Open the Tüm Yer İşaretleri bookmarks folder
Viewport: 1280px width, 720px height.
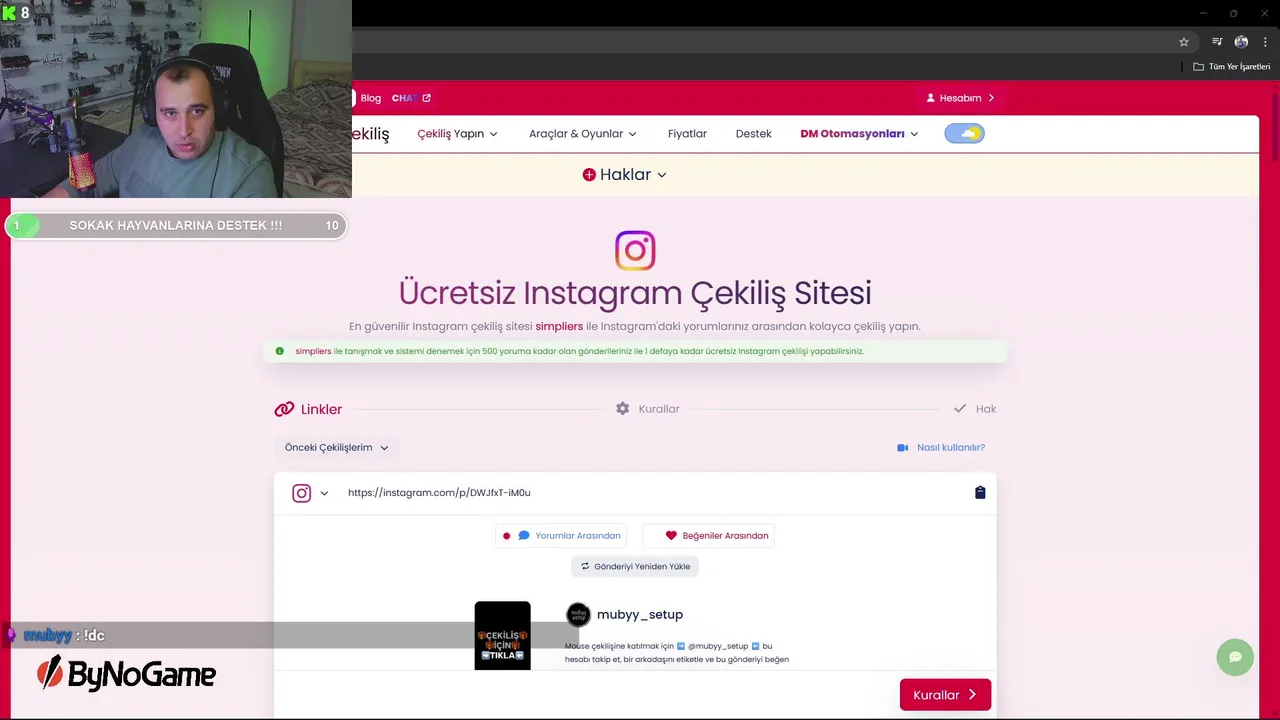pos(1232,67)
